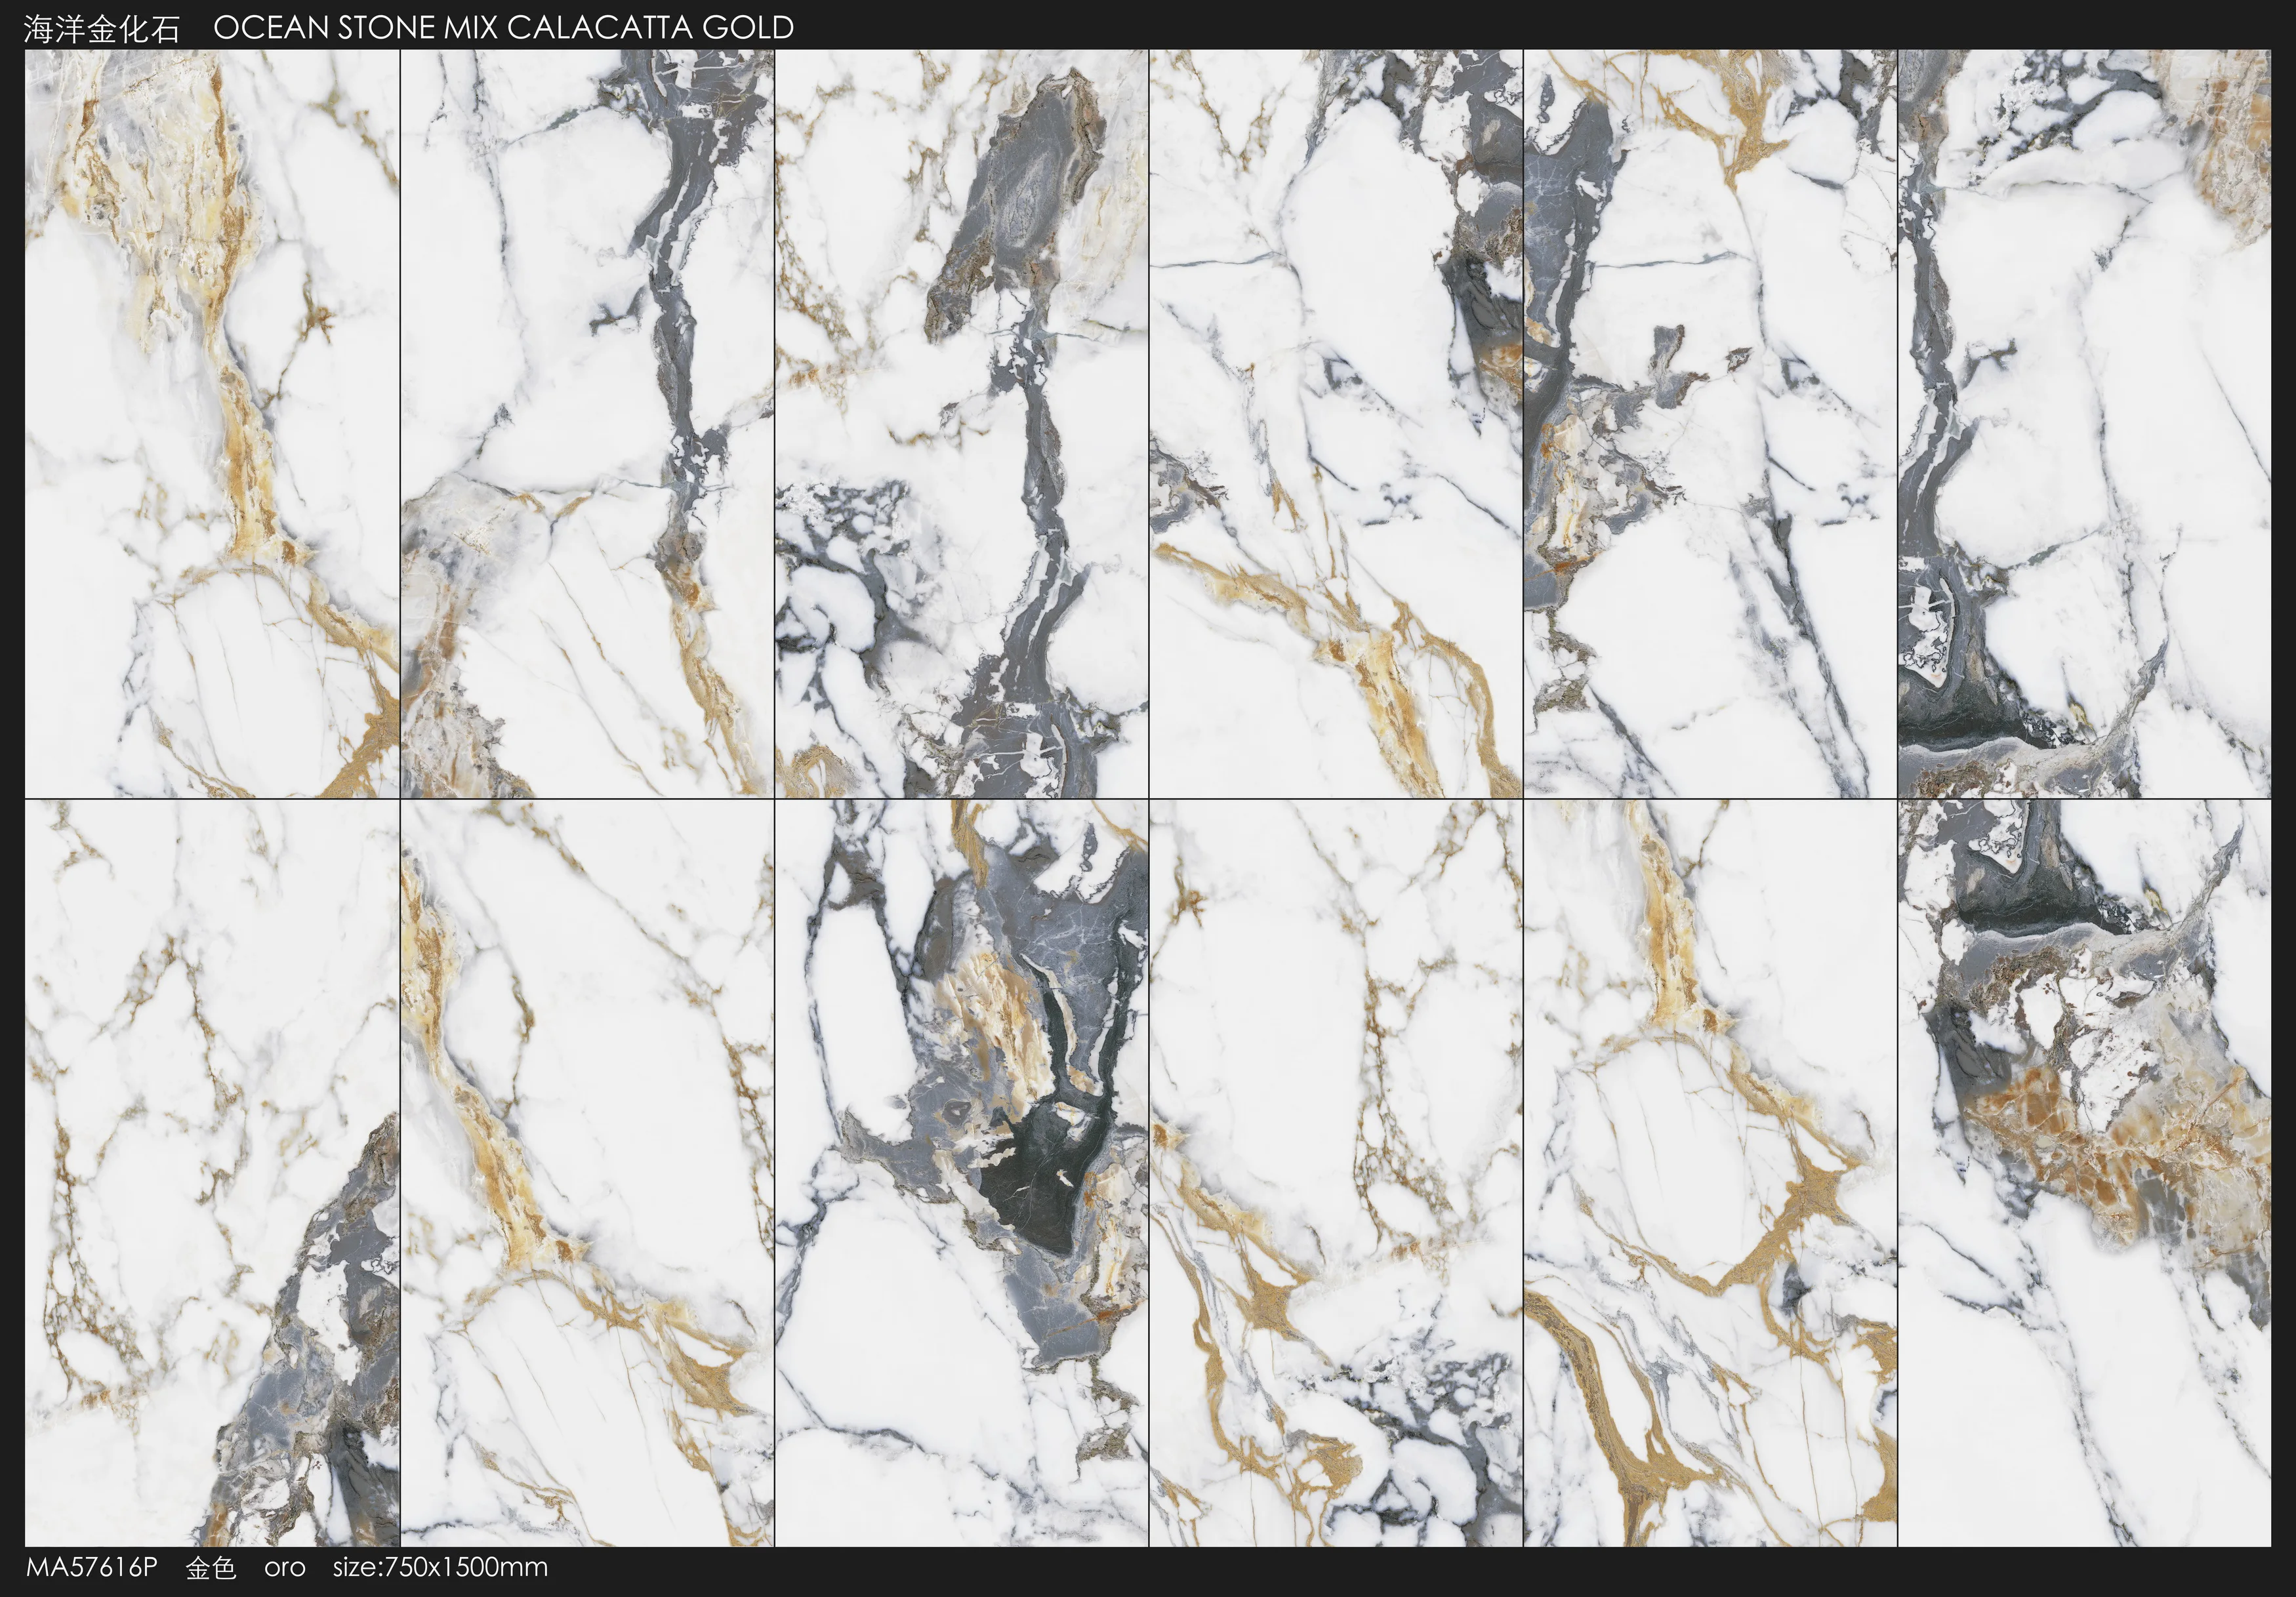Click top-right tile with black pool at bottom
This screenshot has height=1597, width=2296.
pos(2084,423)
